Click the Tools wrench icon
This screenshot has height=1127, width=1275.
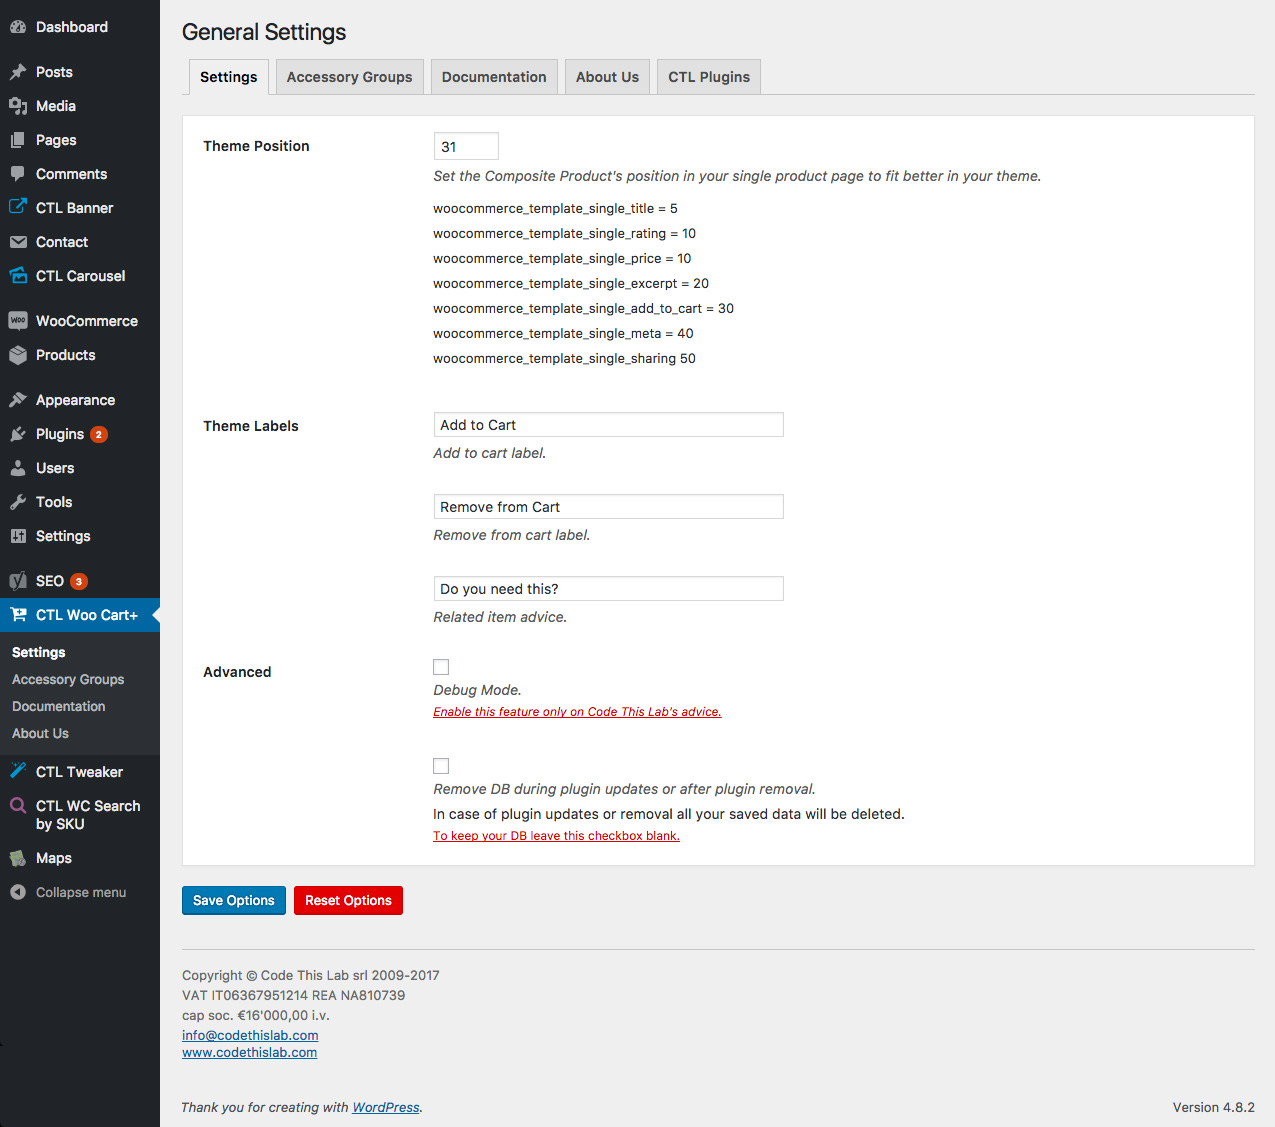(x=18, y=502)
